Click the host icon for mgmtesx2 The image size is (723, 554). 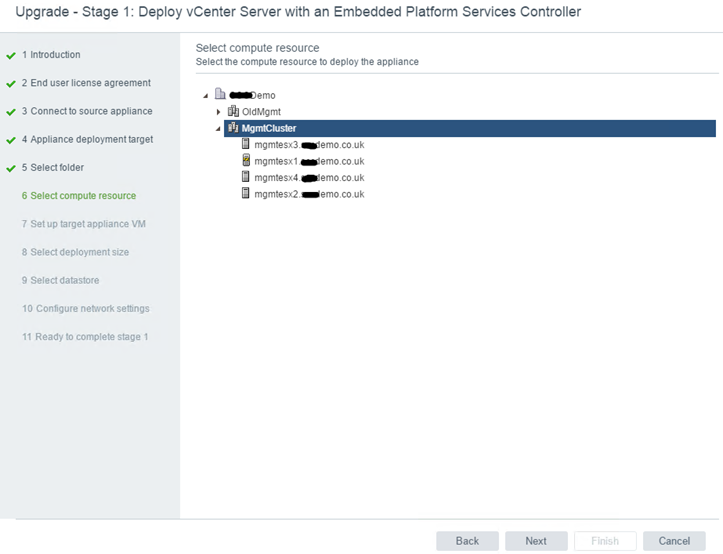coord(246,193)
